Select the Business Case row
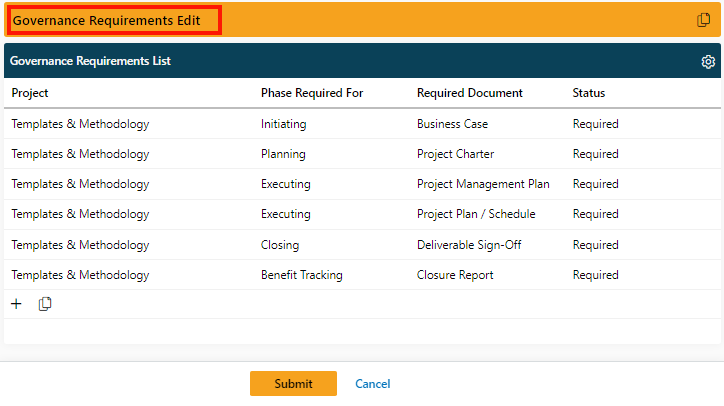 (x=362, y=124)
